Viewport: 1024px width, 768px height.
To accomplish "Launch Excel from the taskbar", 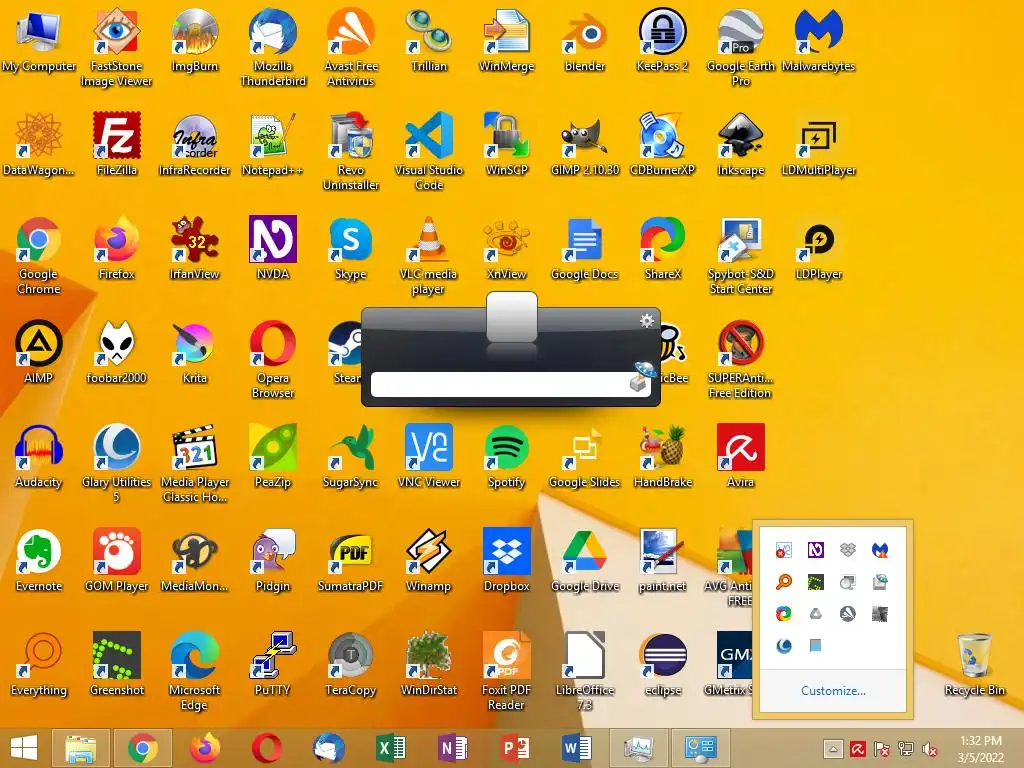I will [x=391, y=748].
